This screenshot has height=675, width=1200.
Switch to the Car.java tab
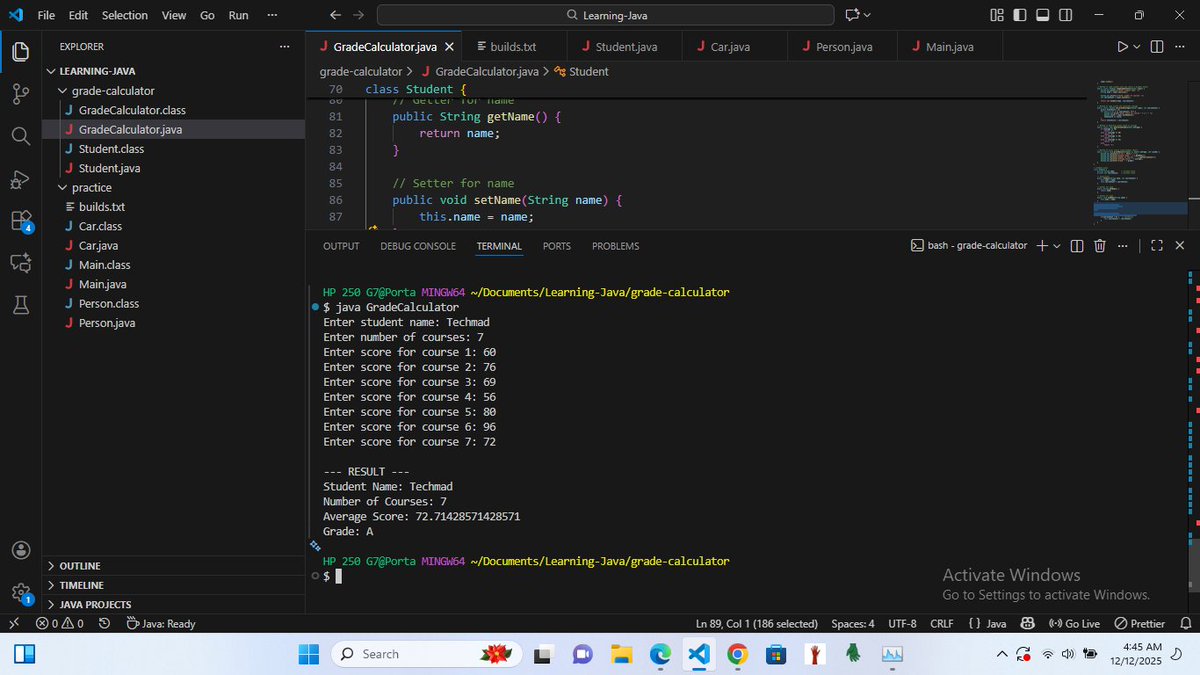pos(729,47)
